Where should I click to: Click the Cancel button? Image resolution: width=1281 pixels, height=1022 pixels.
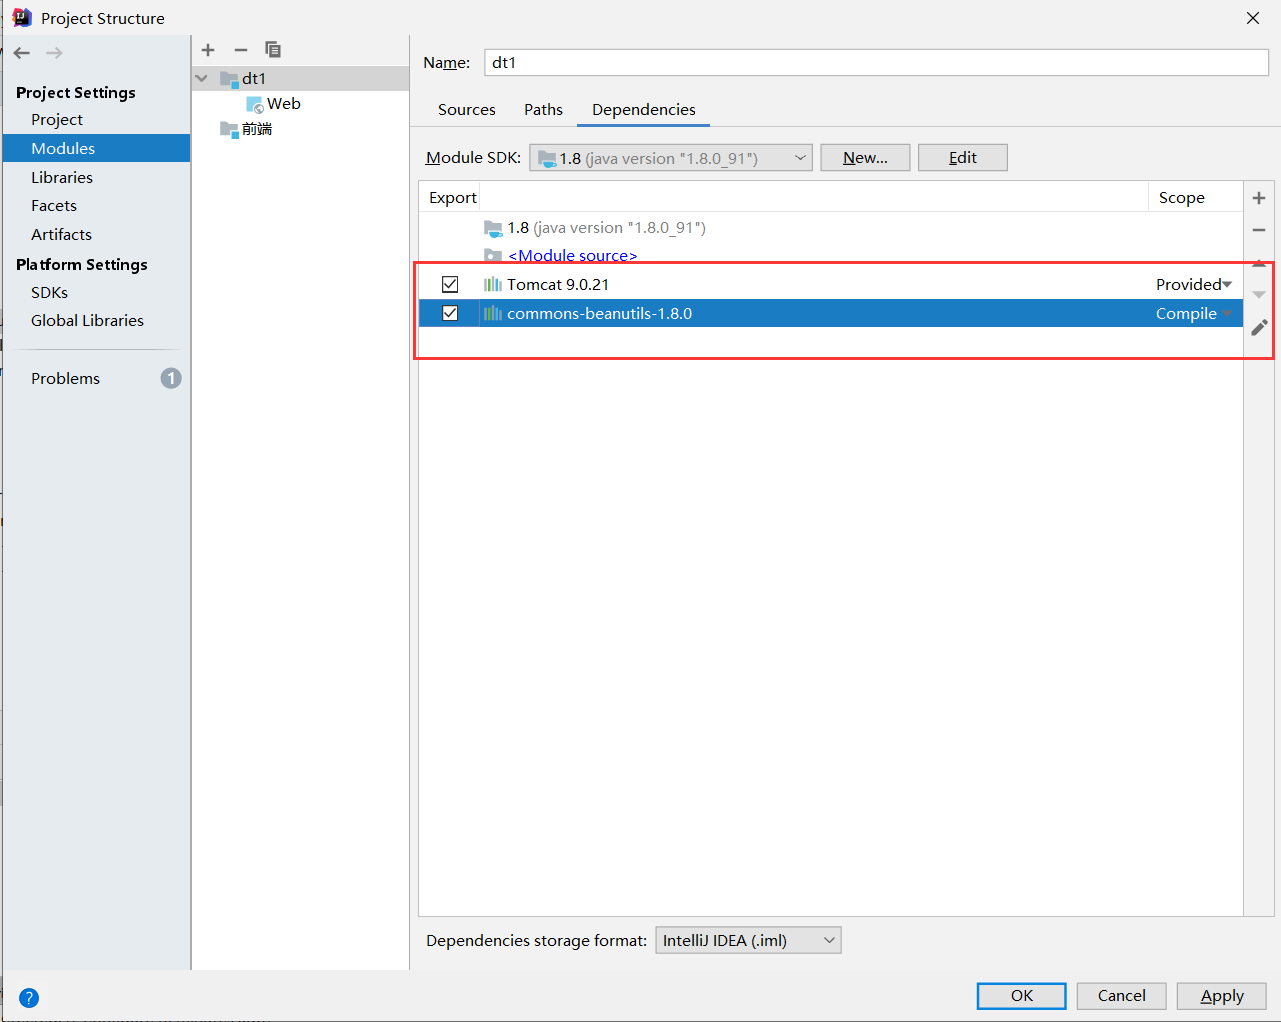click(1121, 996)
